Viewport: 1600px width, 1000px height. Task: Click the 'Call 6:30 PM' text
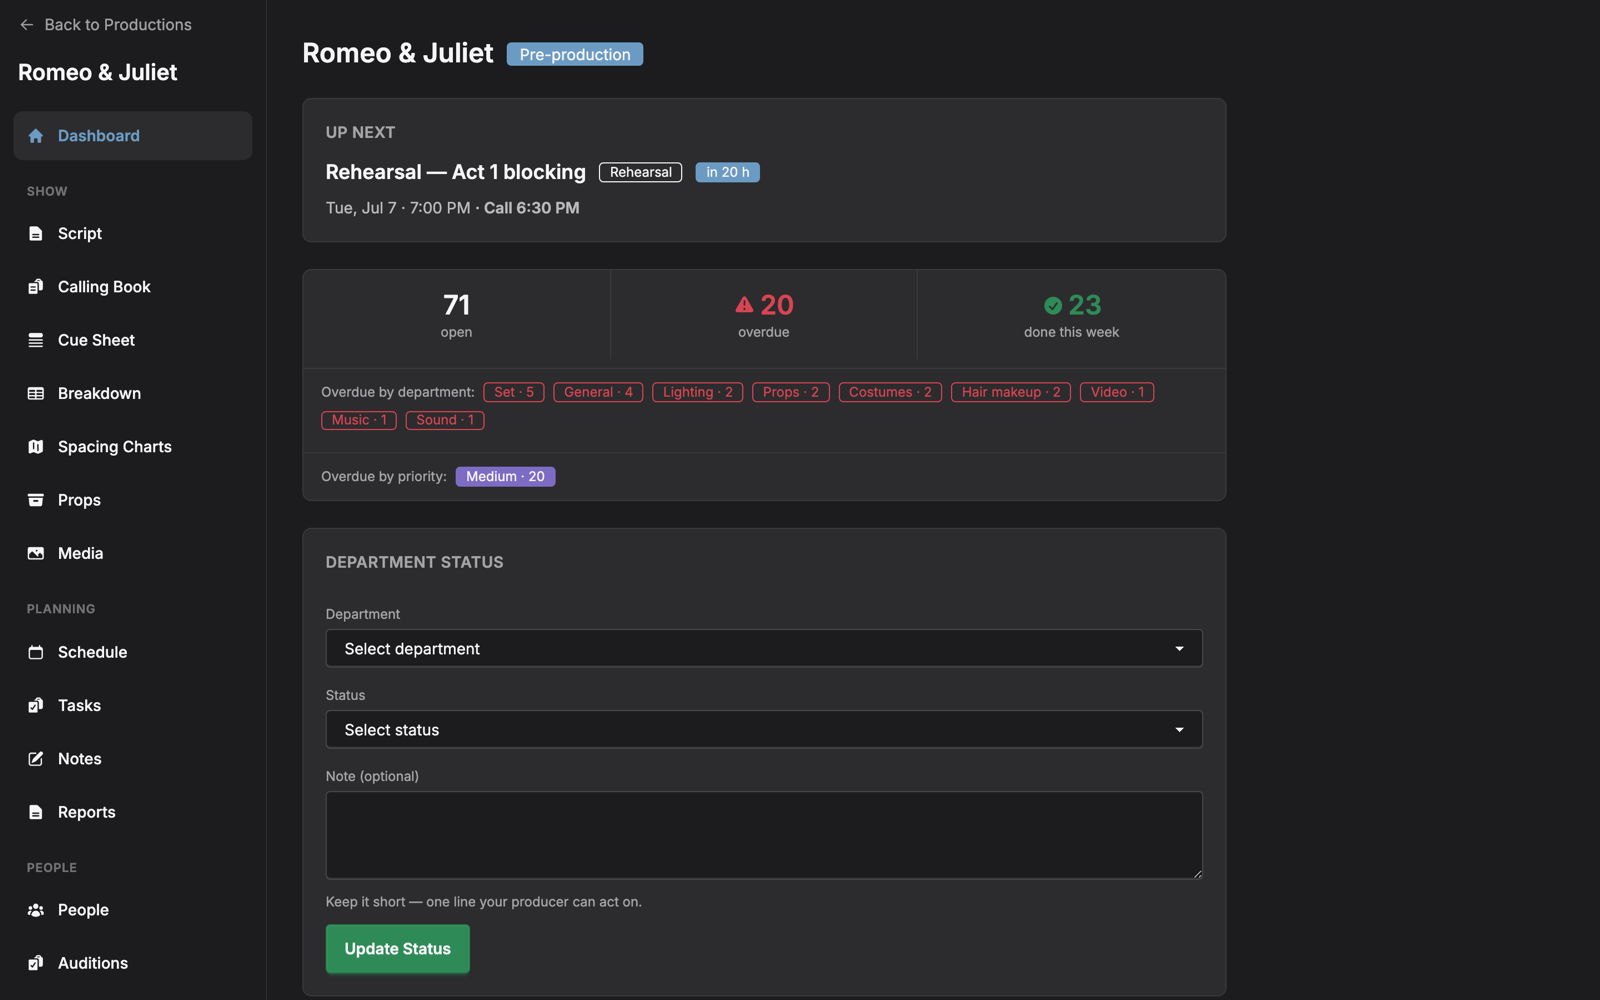[x=532, y=208]
